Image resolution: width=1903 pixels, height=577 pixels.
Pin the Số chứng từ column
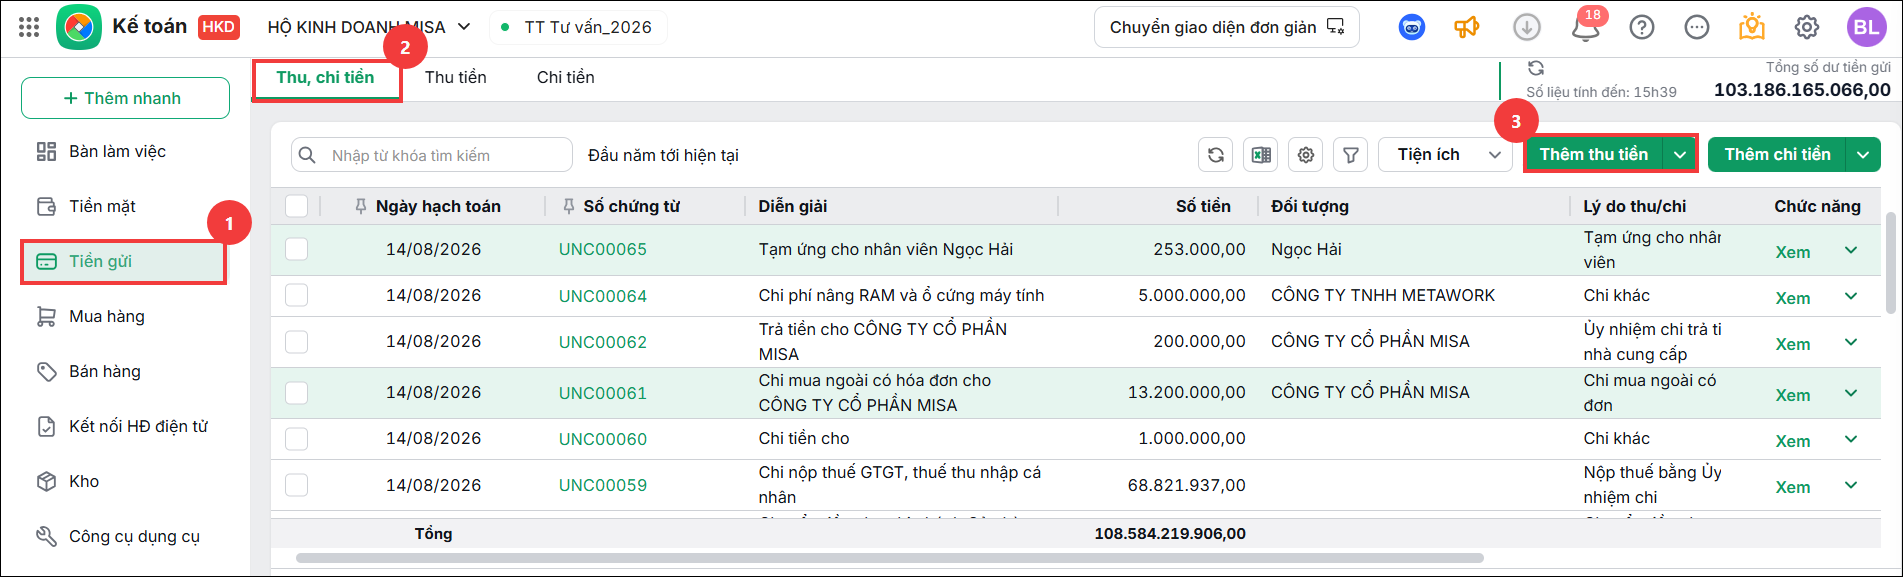pyautogui.click(x=568, y=206)
